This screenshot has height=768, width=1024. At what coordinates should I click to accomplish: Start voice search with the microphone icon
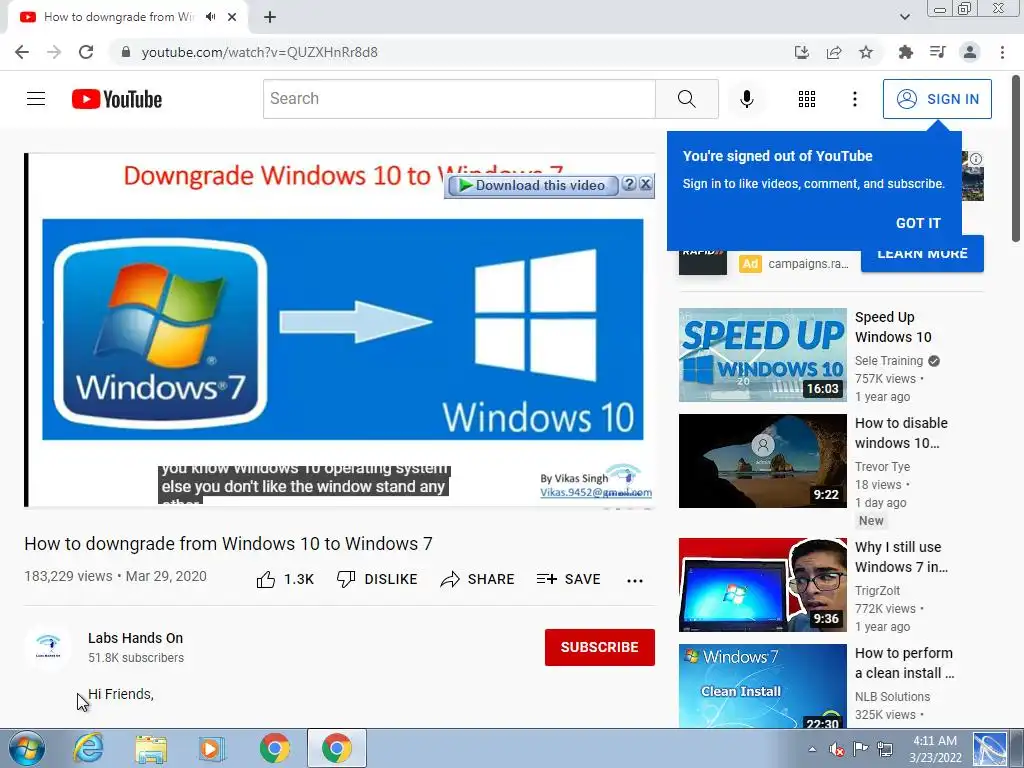(746, 99)
